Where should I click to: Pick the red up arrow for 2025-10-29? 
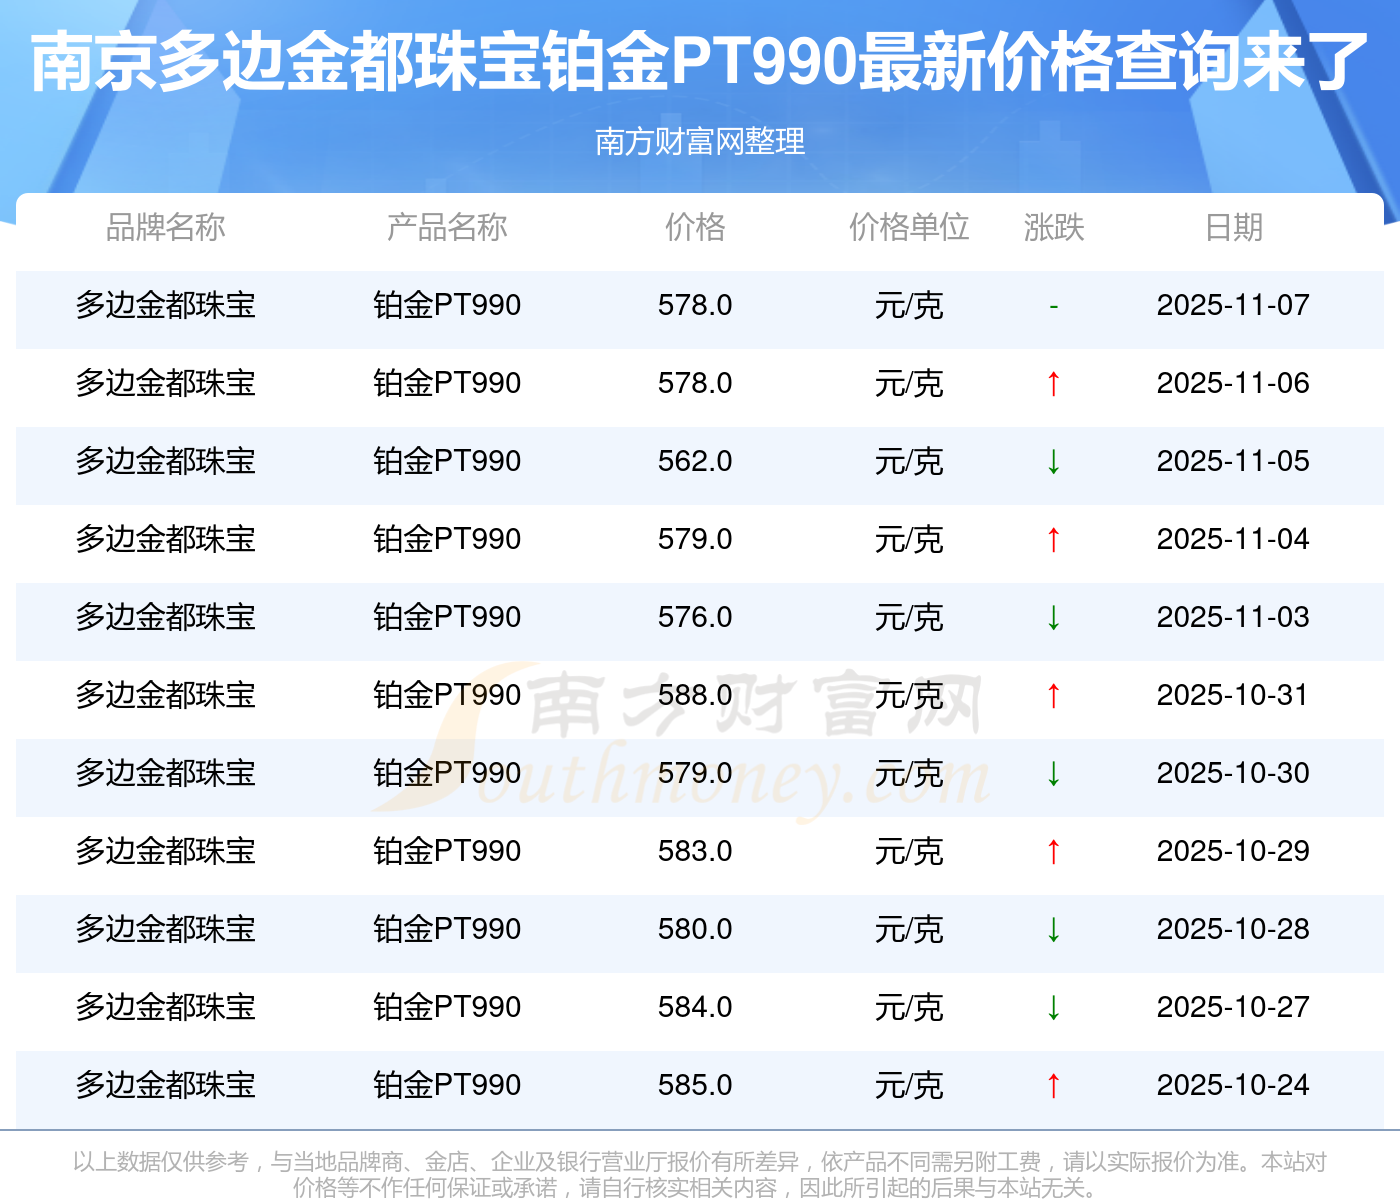pyautogui.click(x=1053, y=851)
